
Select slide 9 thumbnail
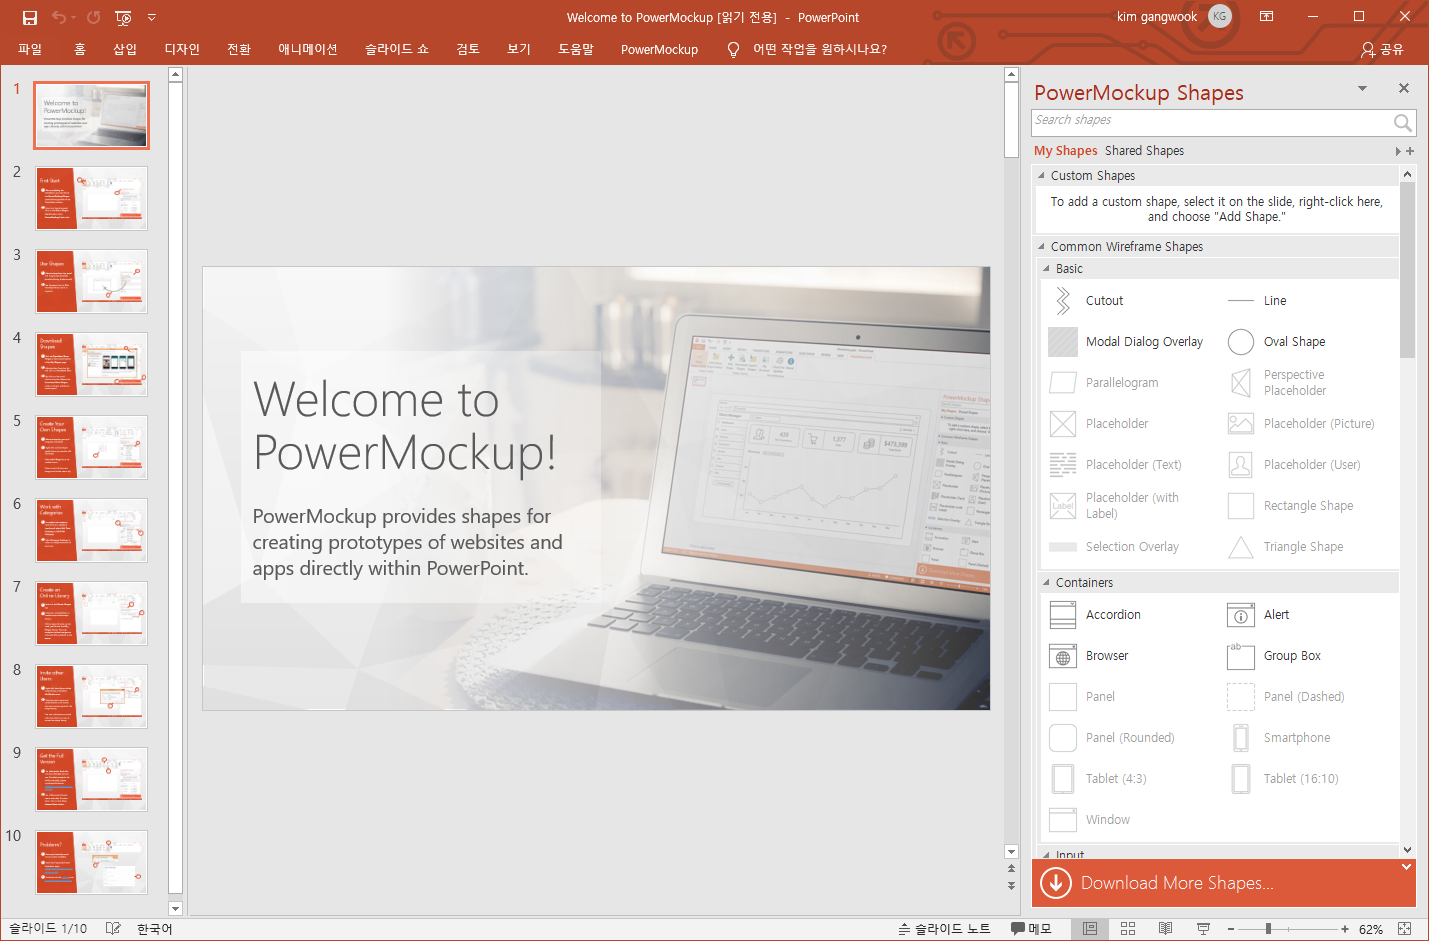coord(92,779)
